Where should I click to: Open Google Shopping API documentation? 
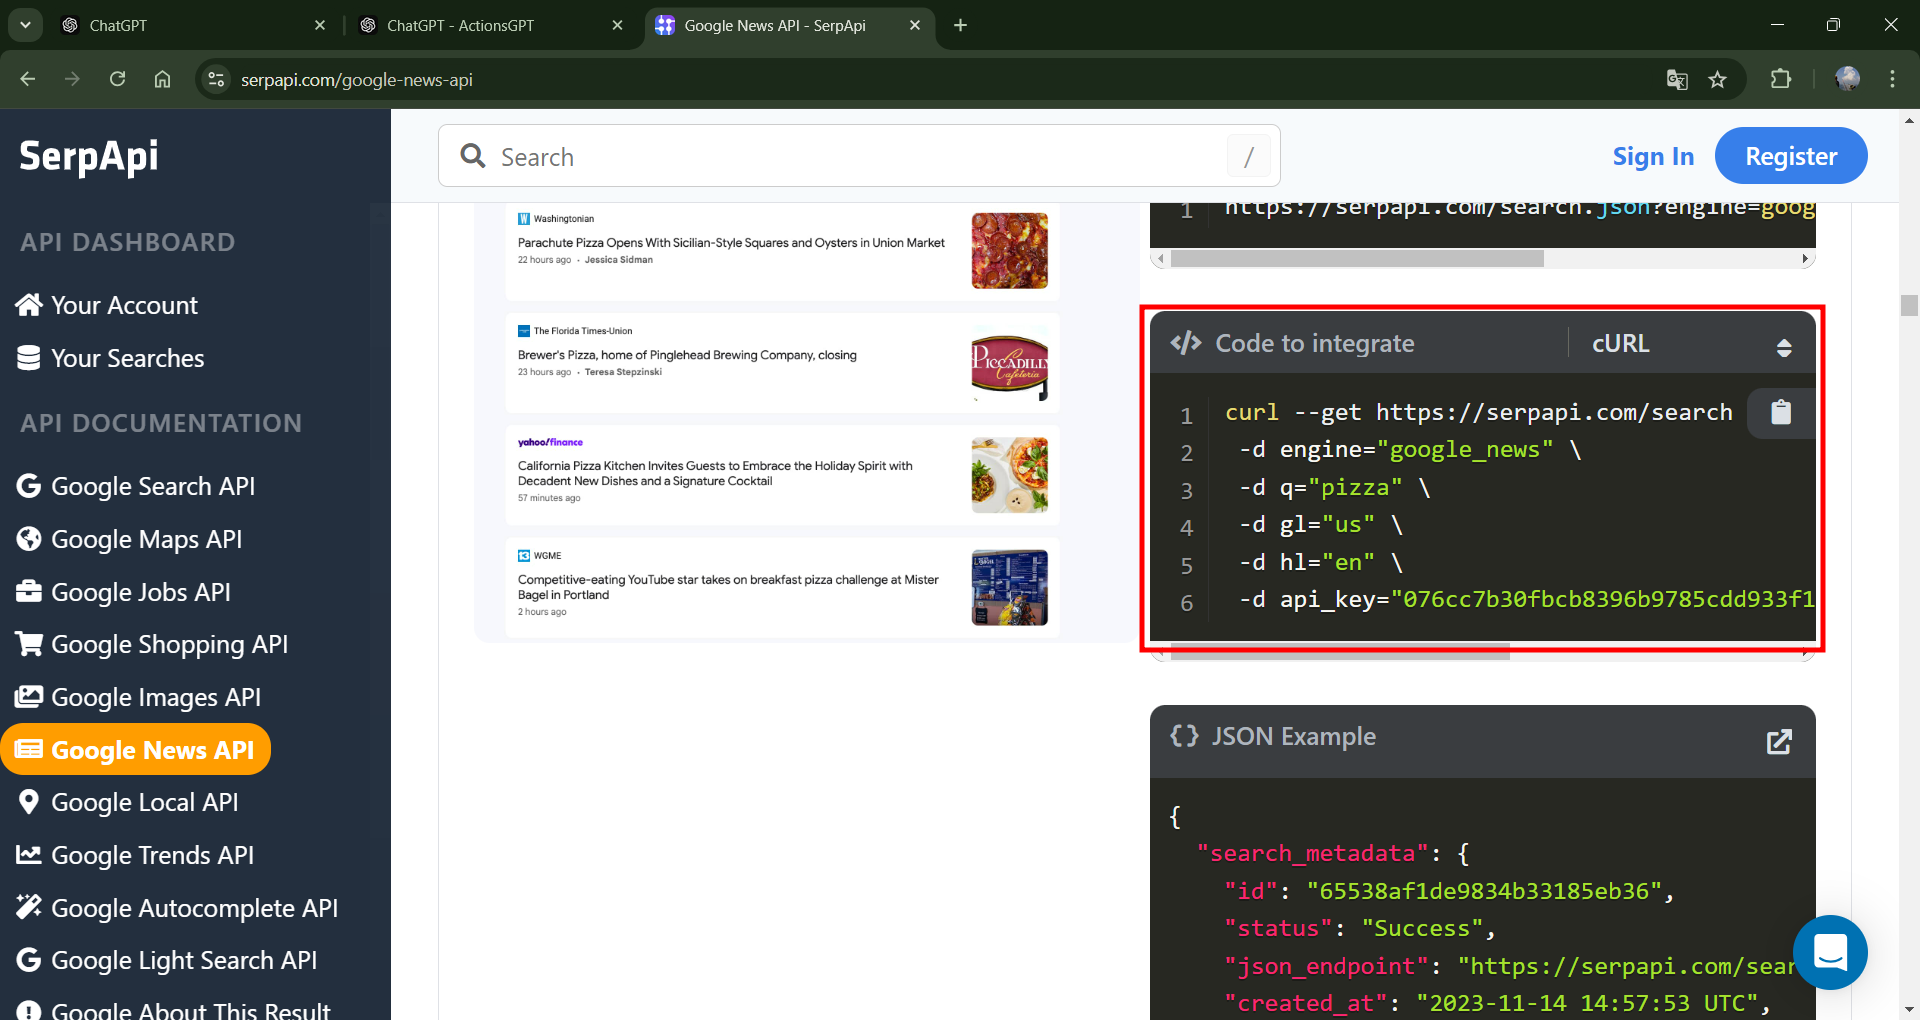170,644
